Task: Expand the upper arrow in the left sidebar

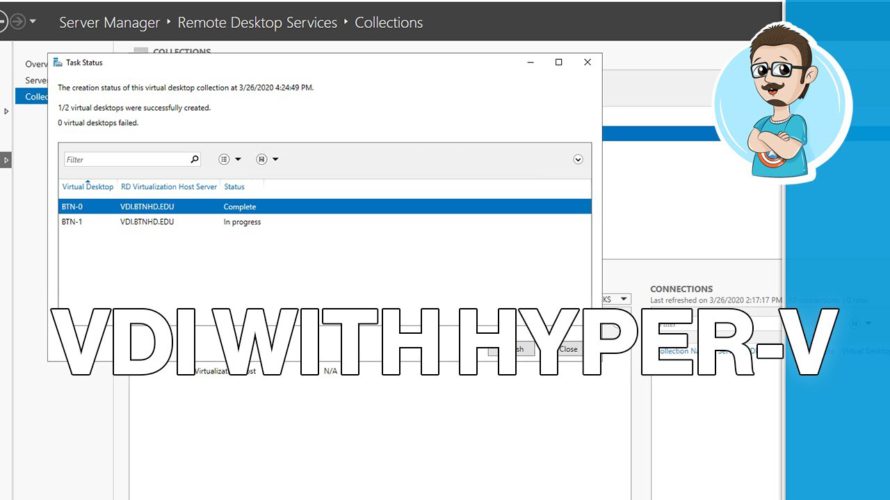Action: tap(6, 111)
